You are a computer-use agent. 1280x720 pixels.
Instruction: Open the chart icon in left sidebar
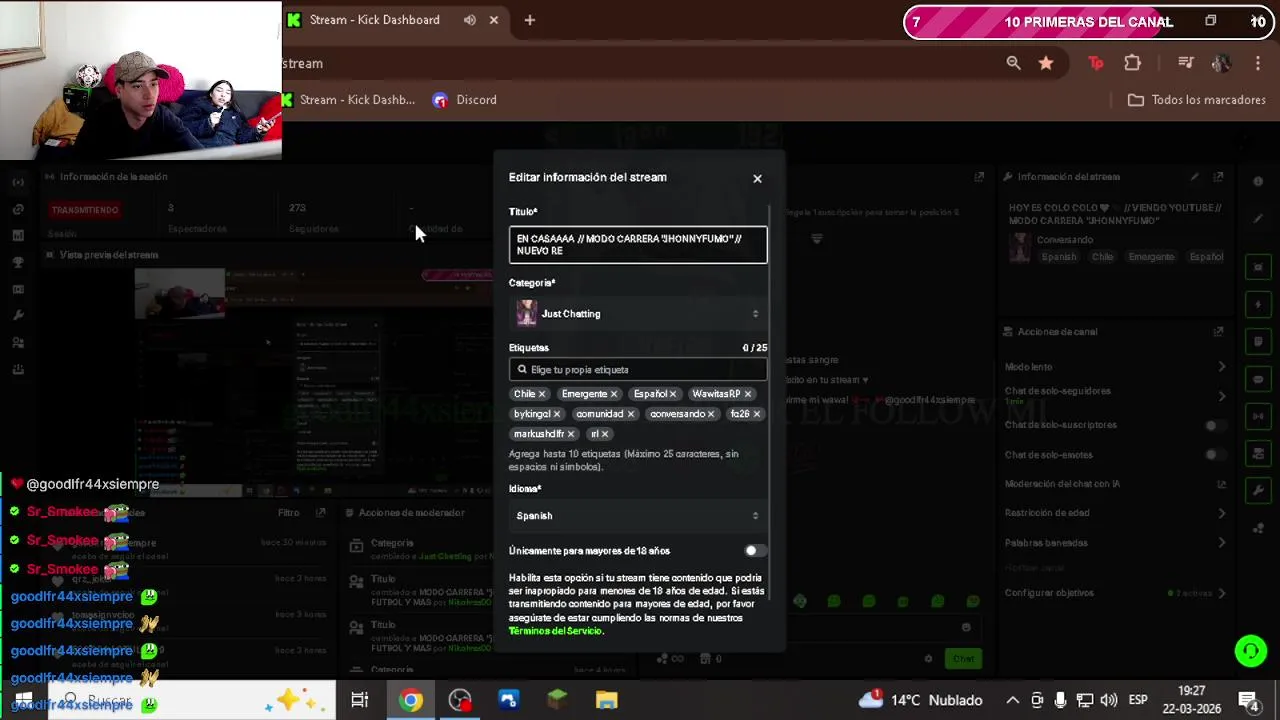18,236
